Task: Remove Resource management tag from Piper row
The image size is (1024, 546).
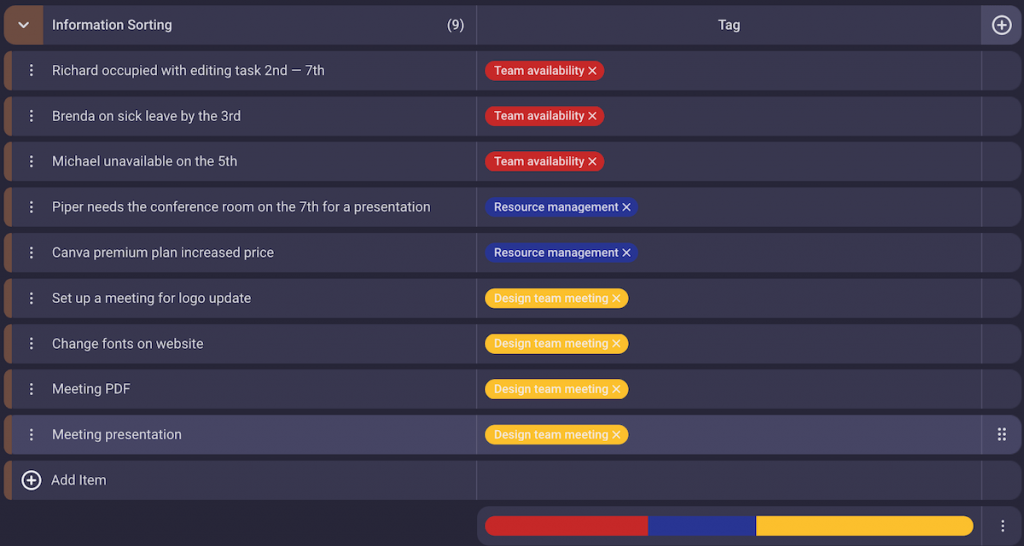Action: pyautogui.click(x=627, y=208)
